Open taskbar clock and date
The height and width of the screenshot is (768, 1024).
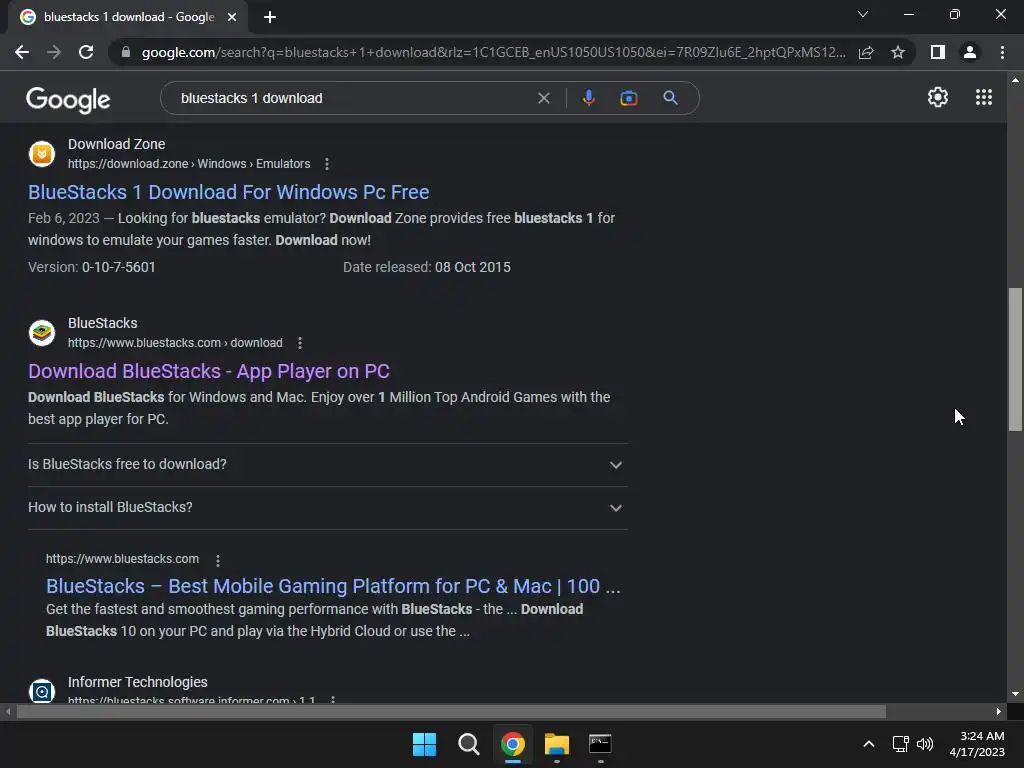[x=977, y=744]
